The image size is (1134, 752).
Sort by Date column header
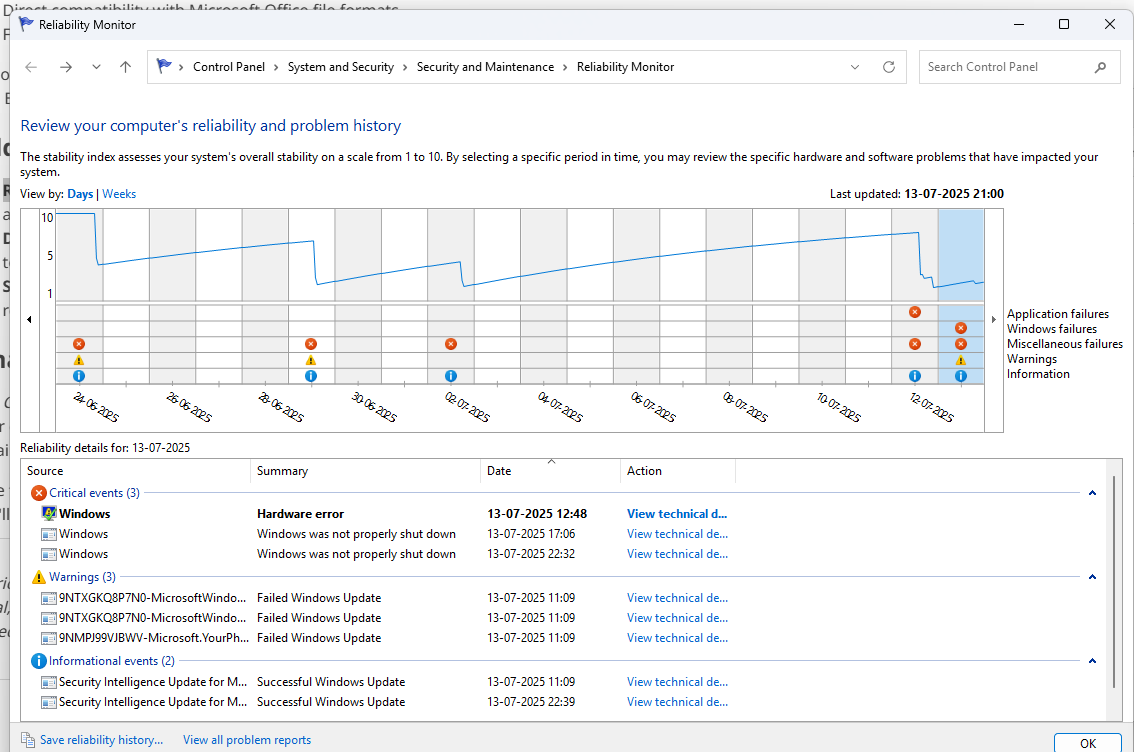click(x=550, y=471)
